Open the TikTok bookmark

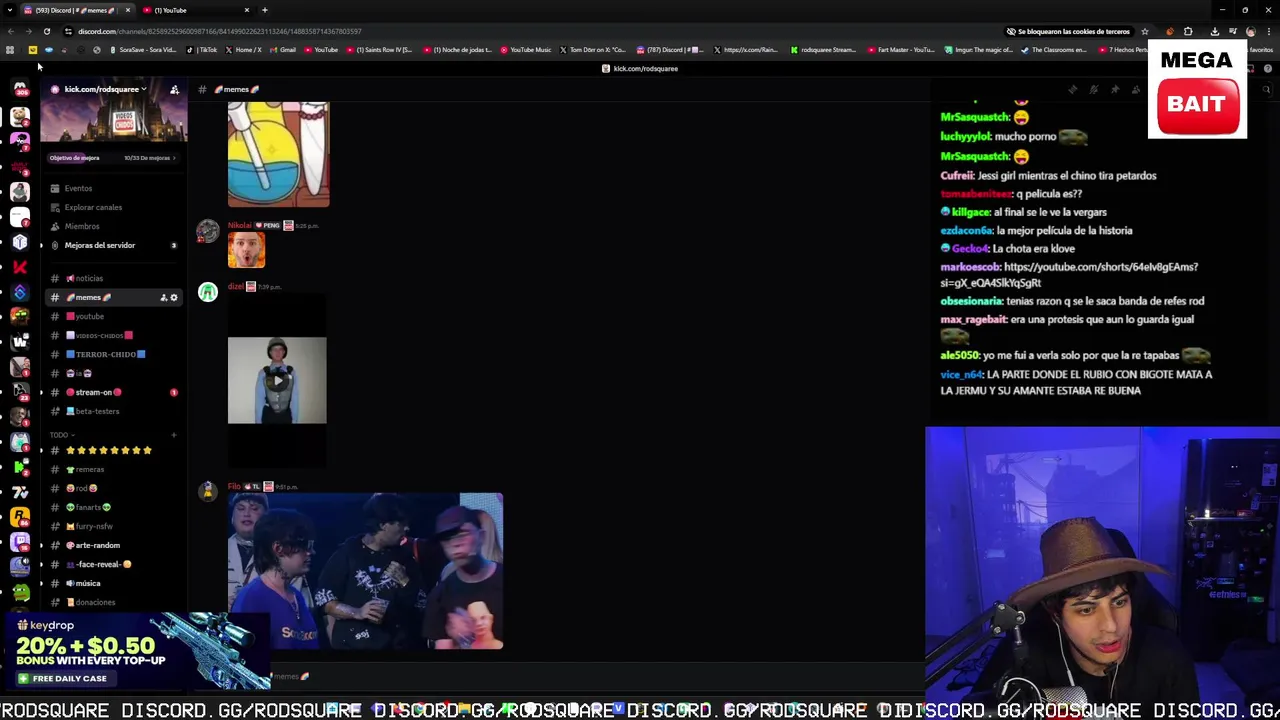coord(203,50)
